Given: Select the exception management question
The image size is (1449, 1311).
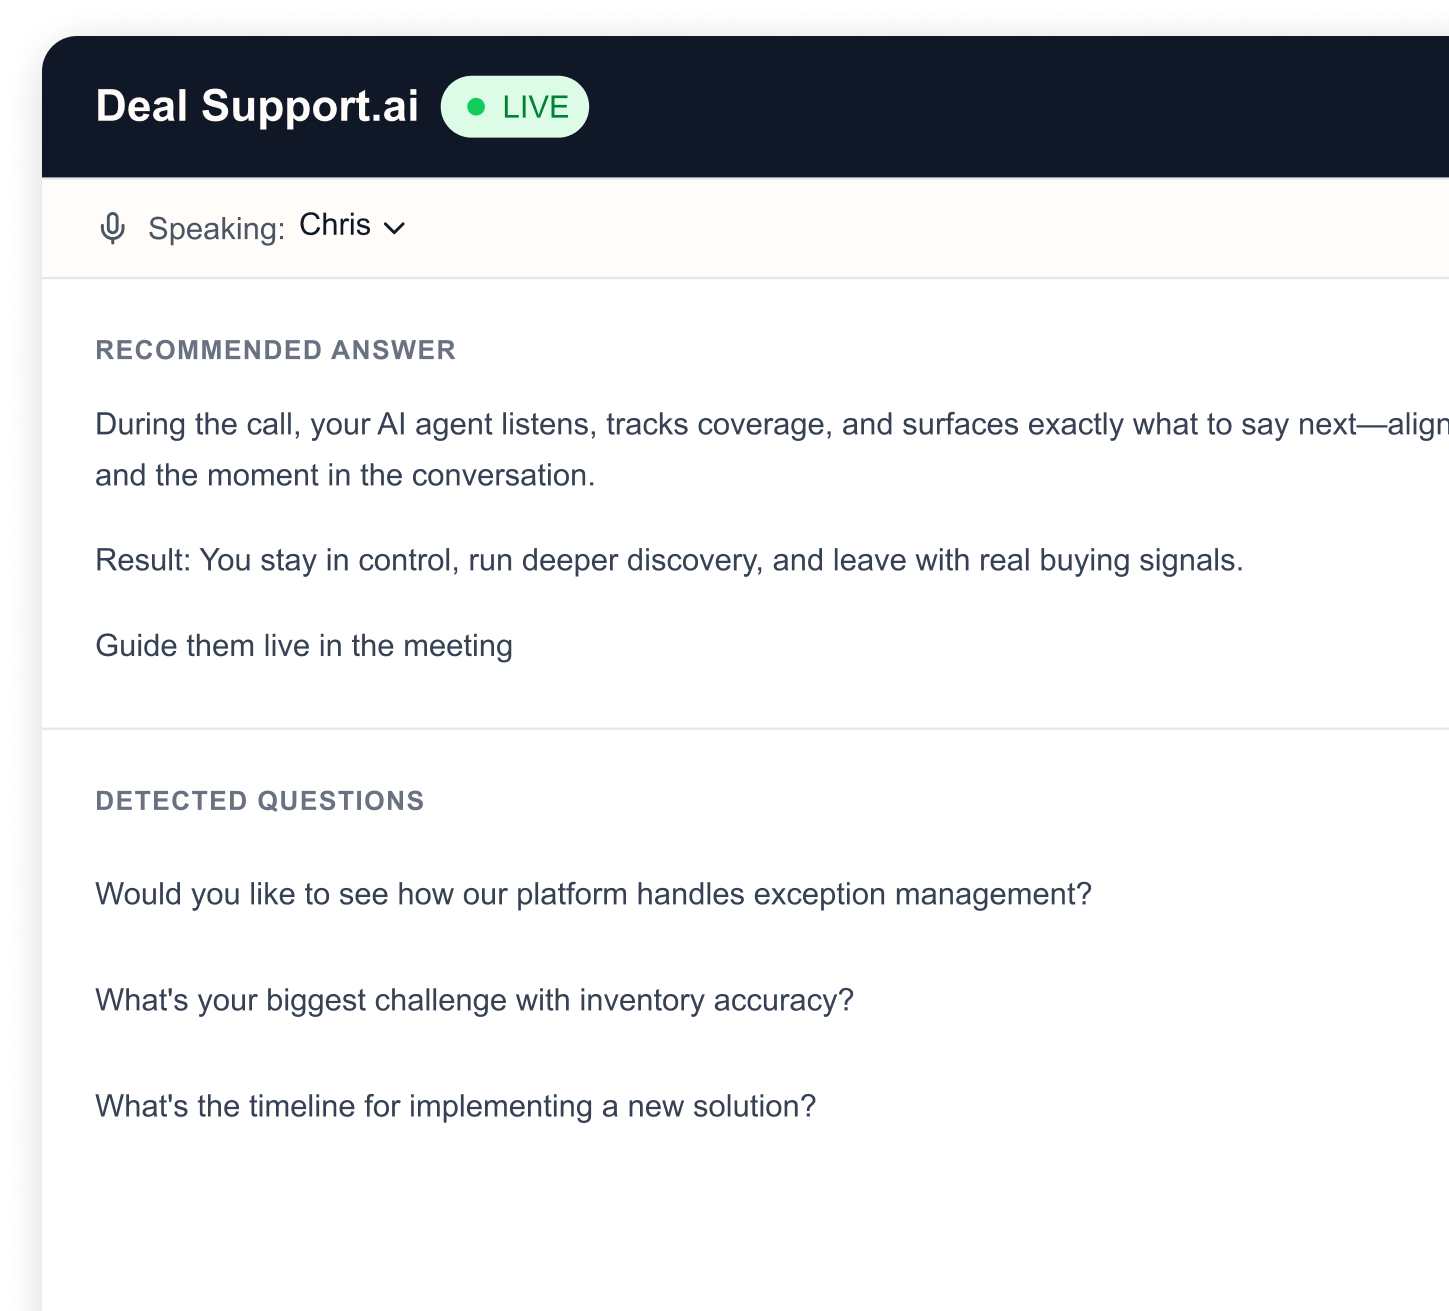Looking at the screenshot, I should click(x=593, y=893).
